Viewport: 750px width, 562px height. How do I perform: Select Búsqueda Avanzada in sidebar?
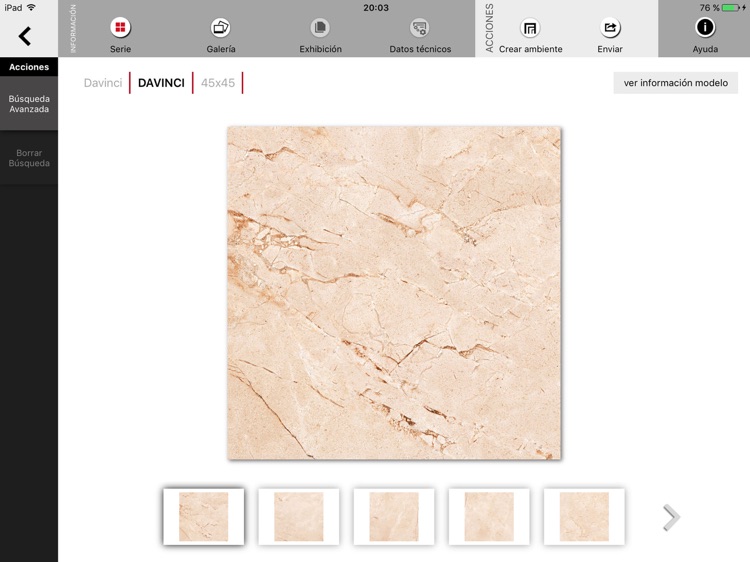click(x=29, y=104)
